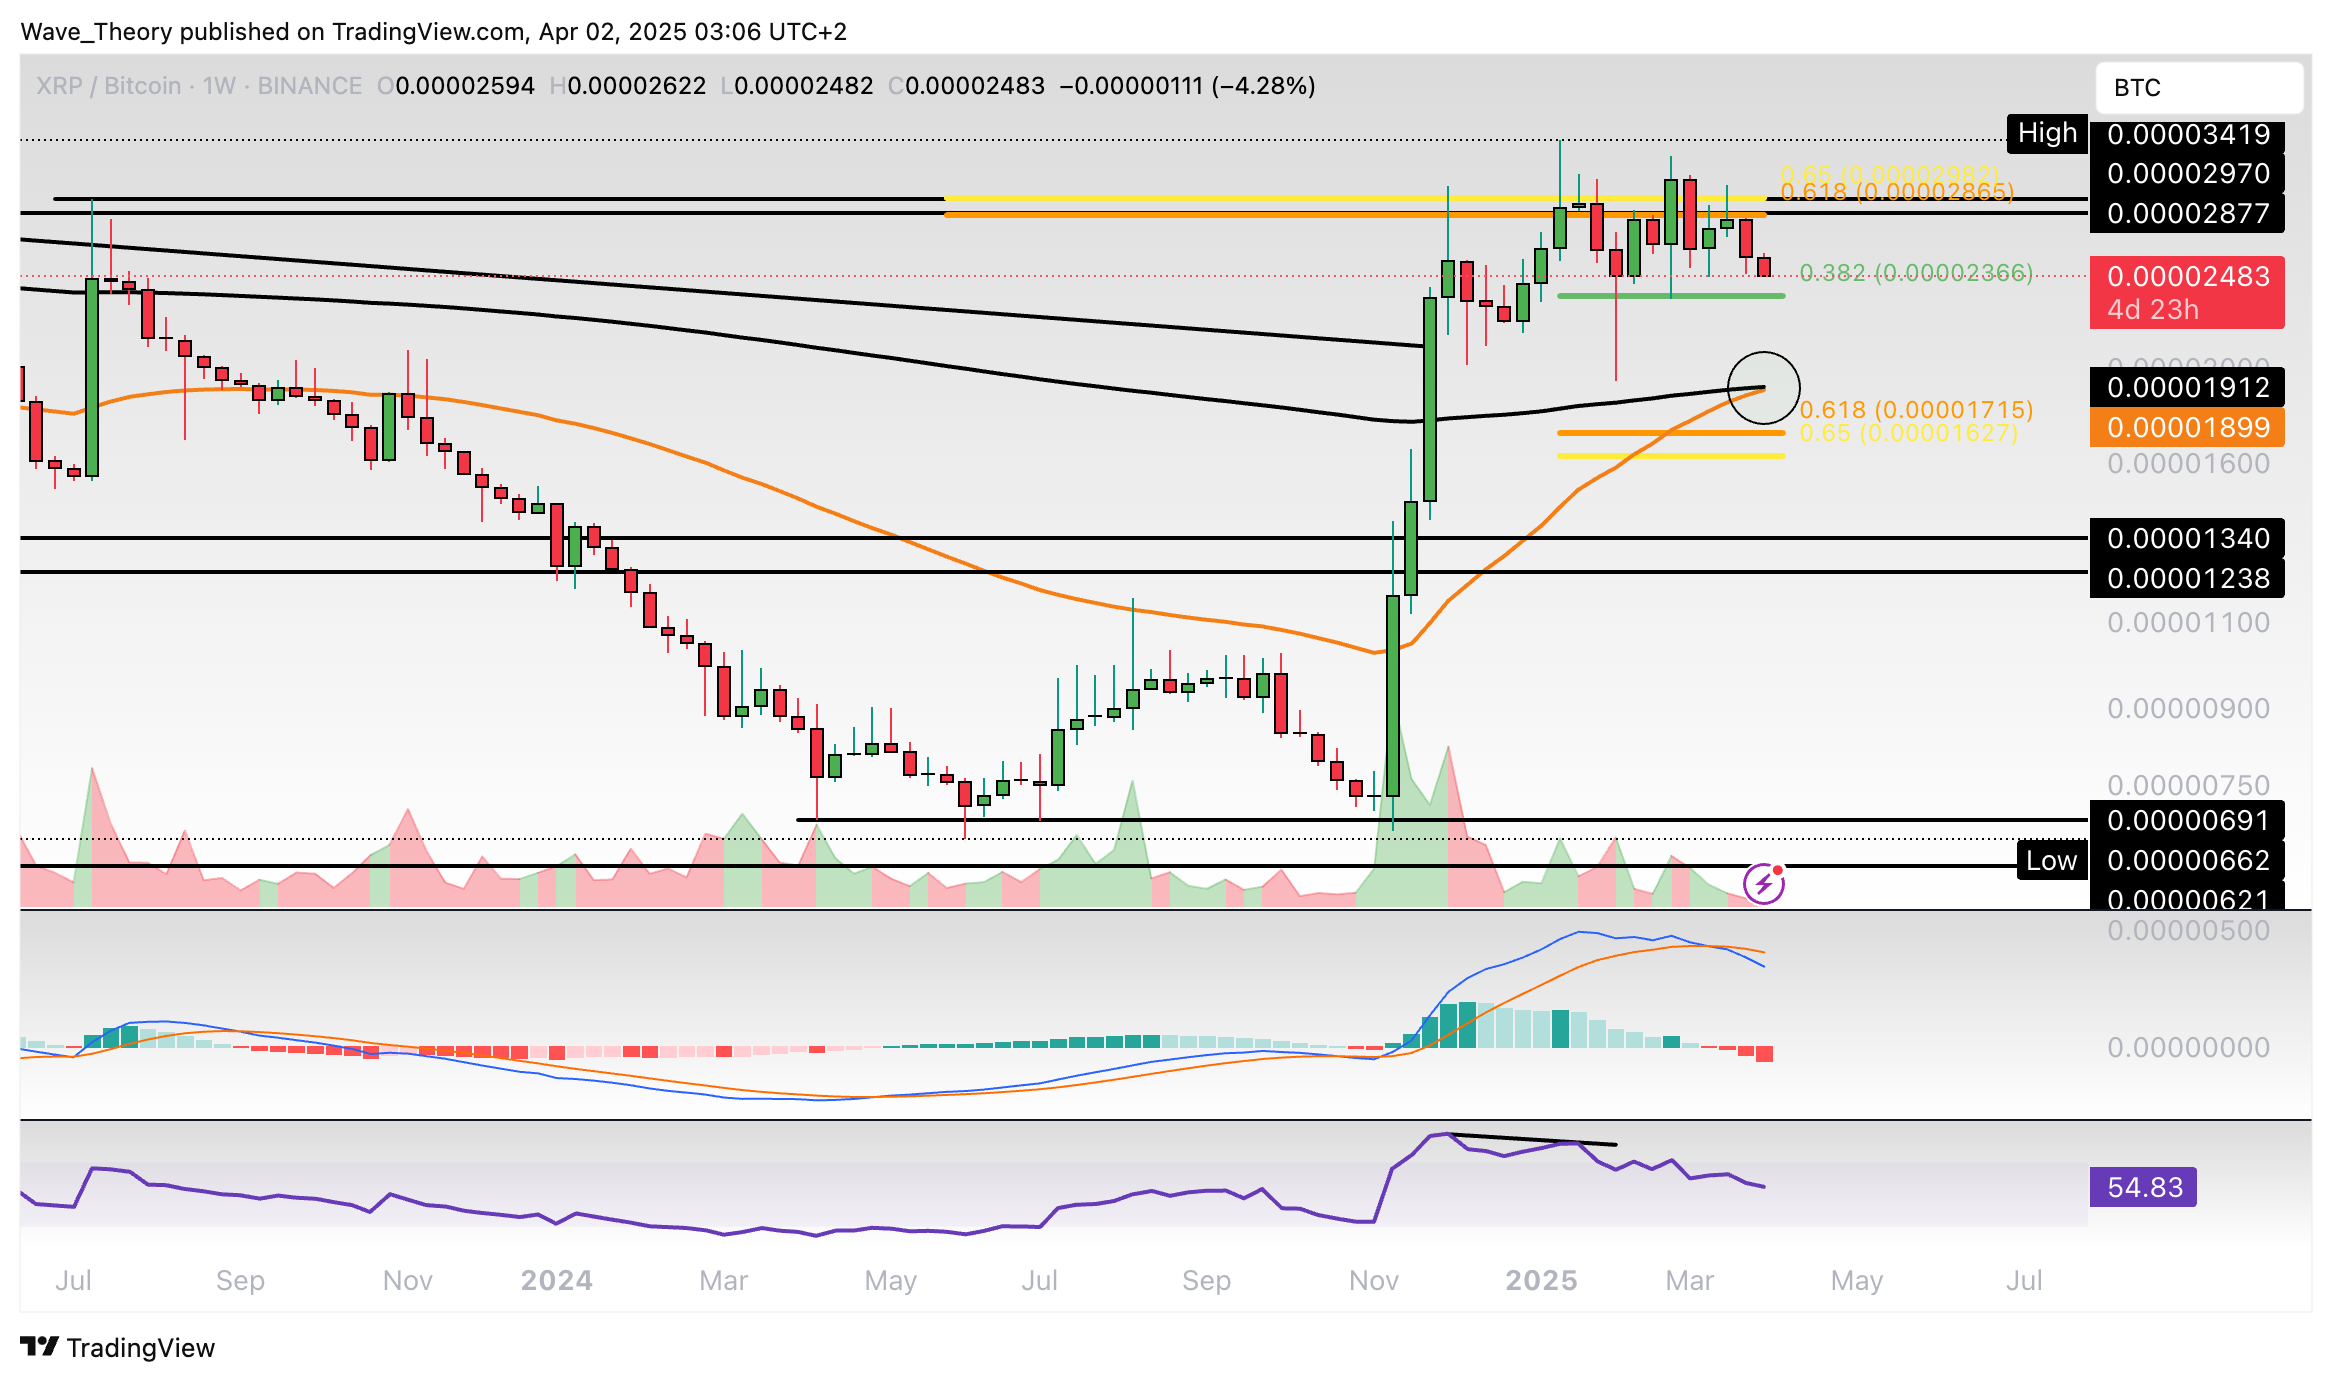
Task: Click the orange 0.00001899 moving average label
Action: click(2187, 428)
